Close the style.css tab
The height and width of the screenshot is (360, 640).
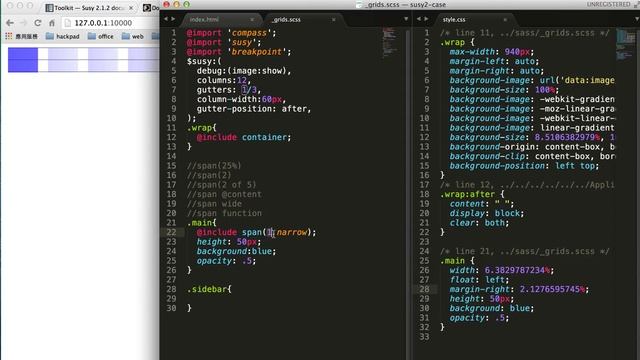[505, 20]
